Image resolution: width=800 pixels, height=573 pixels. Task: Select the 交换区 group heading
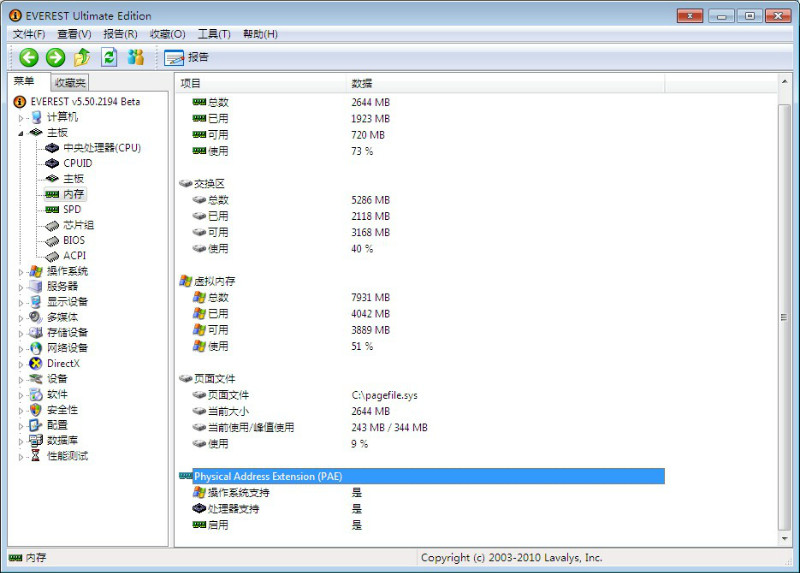coord(209,184)
